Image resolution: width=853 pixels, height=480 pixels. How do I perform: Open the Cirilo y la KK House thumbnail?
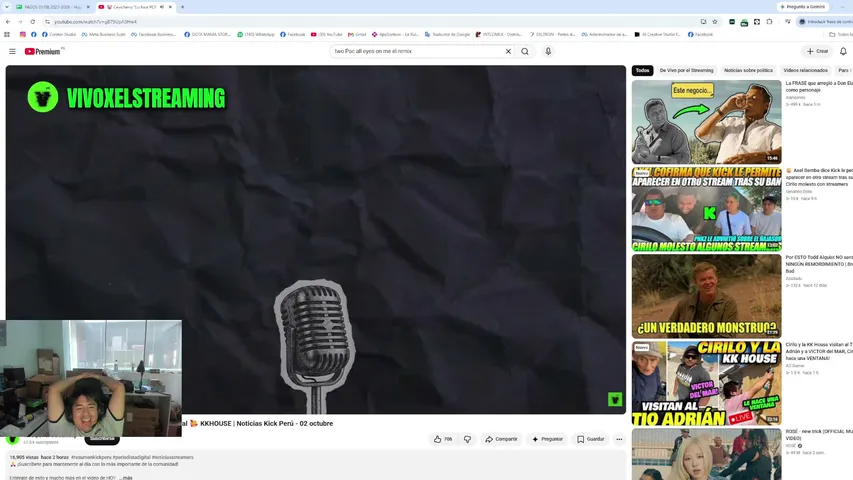click(706, 383)
